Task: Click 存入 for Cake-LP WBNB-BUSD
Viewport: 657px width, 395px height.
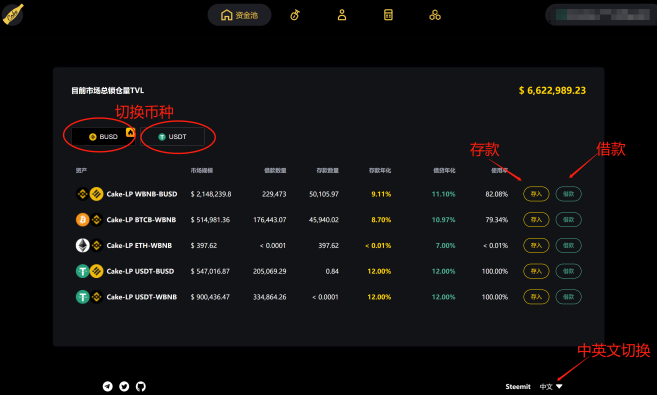Action: coord(536,194)
